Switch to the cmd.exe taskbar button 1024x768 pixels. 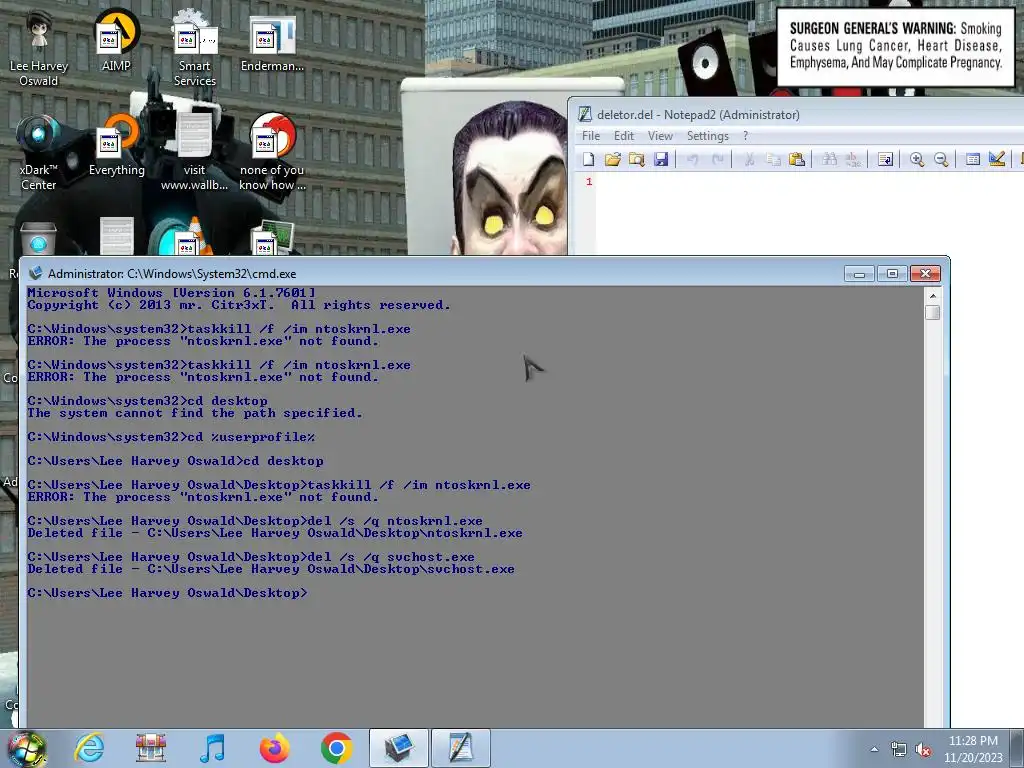[x=398, y=748]
